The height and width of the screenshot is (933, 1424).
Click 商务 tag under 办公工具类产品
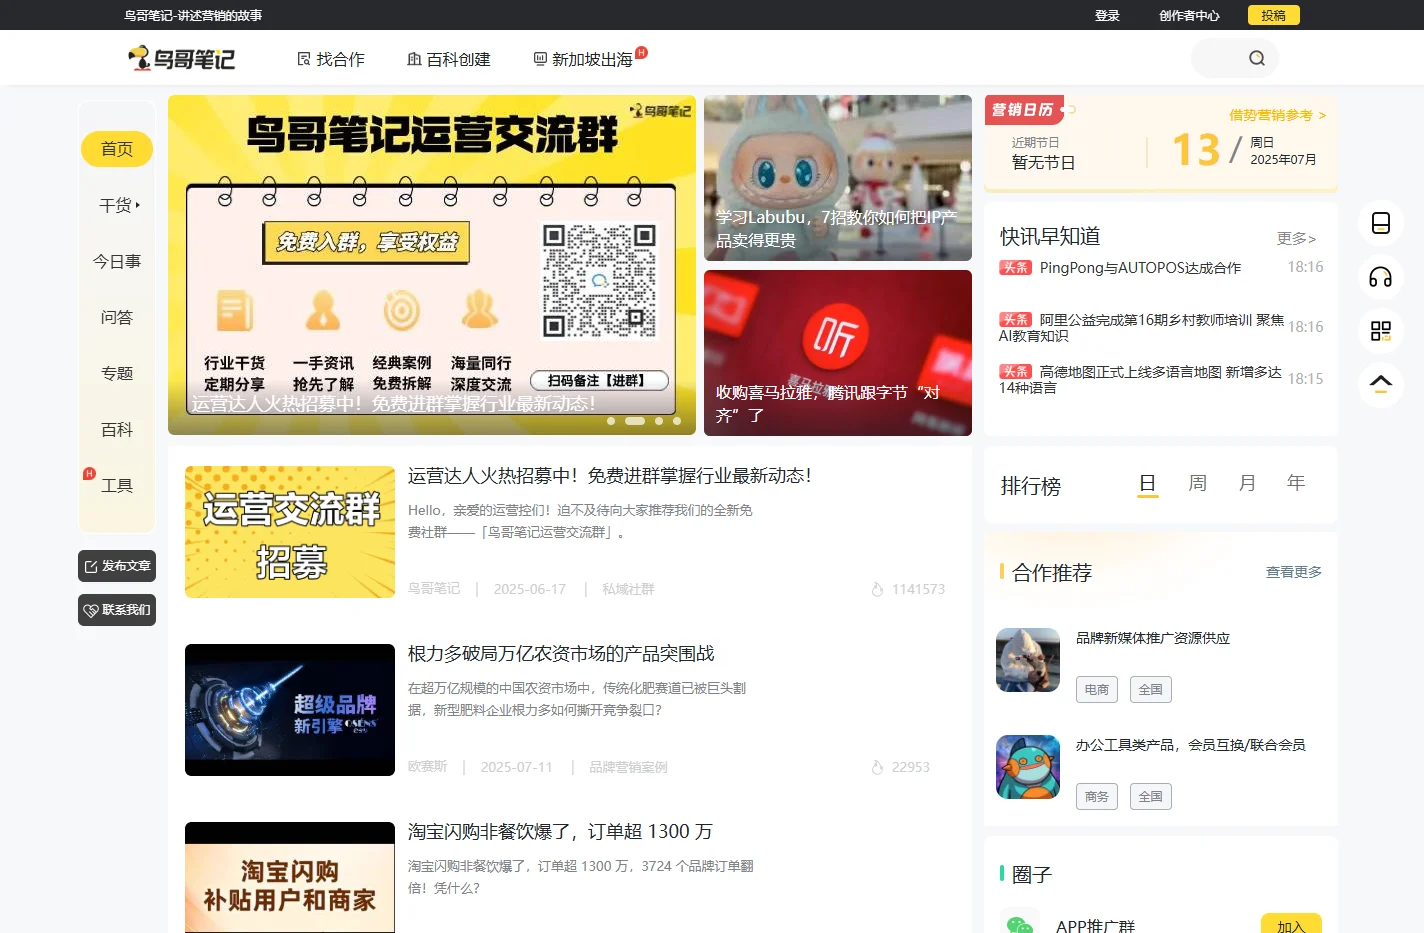1097,797
